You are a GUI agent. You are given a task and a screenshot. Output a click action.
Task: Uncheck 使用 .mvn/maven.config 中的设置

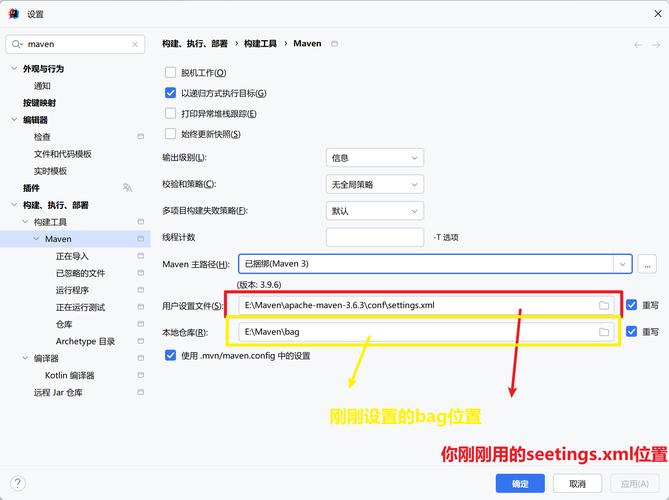point(170,355)
